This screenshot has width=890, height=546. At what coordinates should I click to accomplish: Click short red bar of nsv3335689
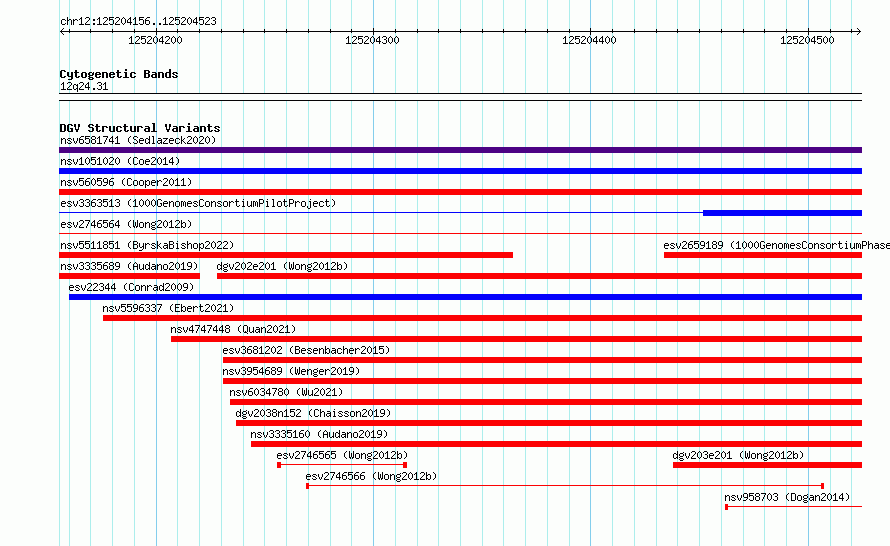coord(129,276)
